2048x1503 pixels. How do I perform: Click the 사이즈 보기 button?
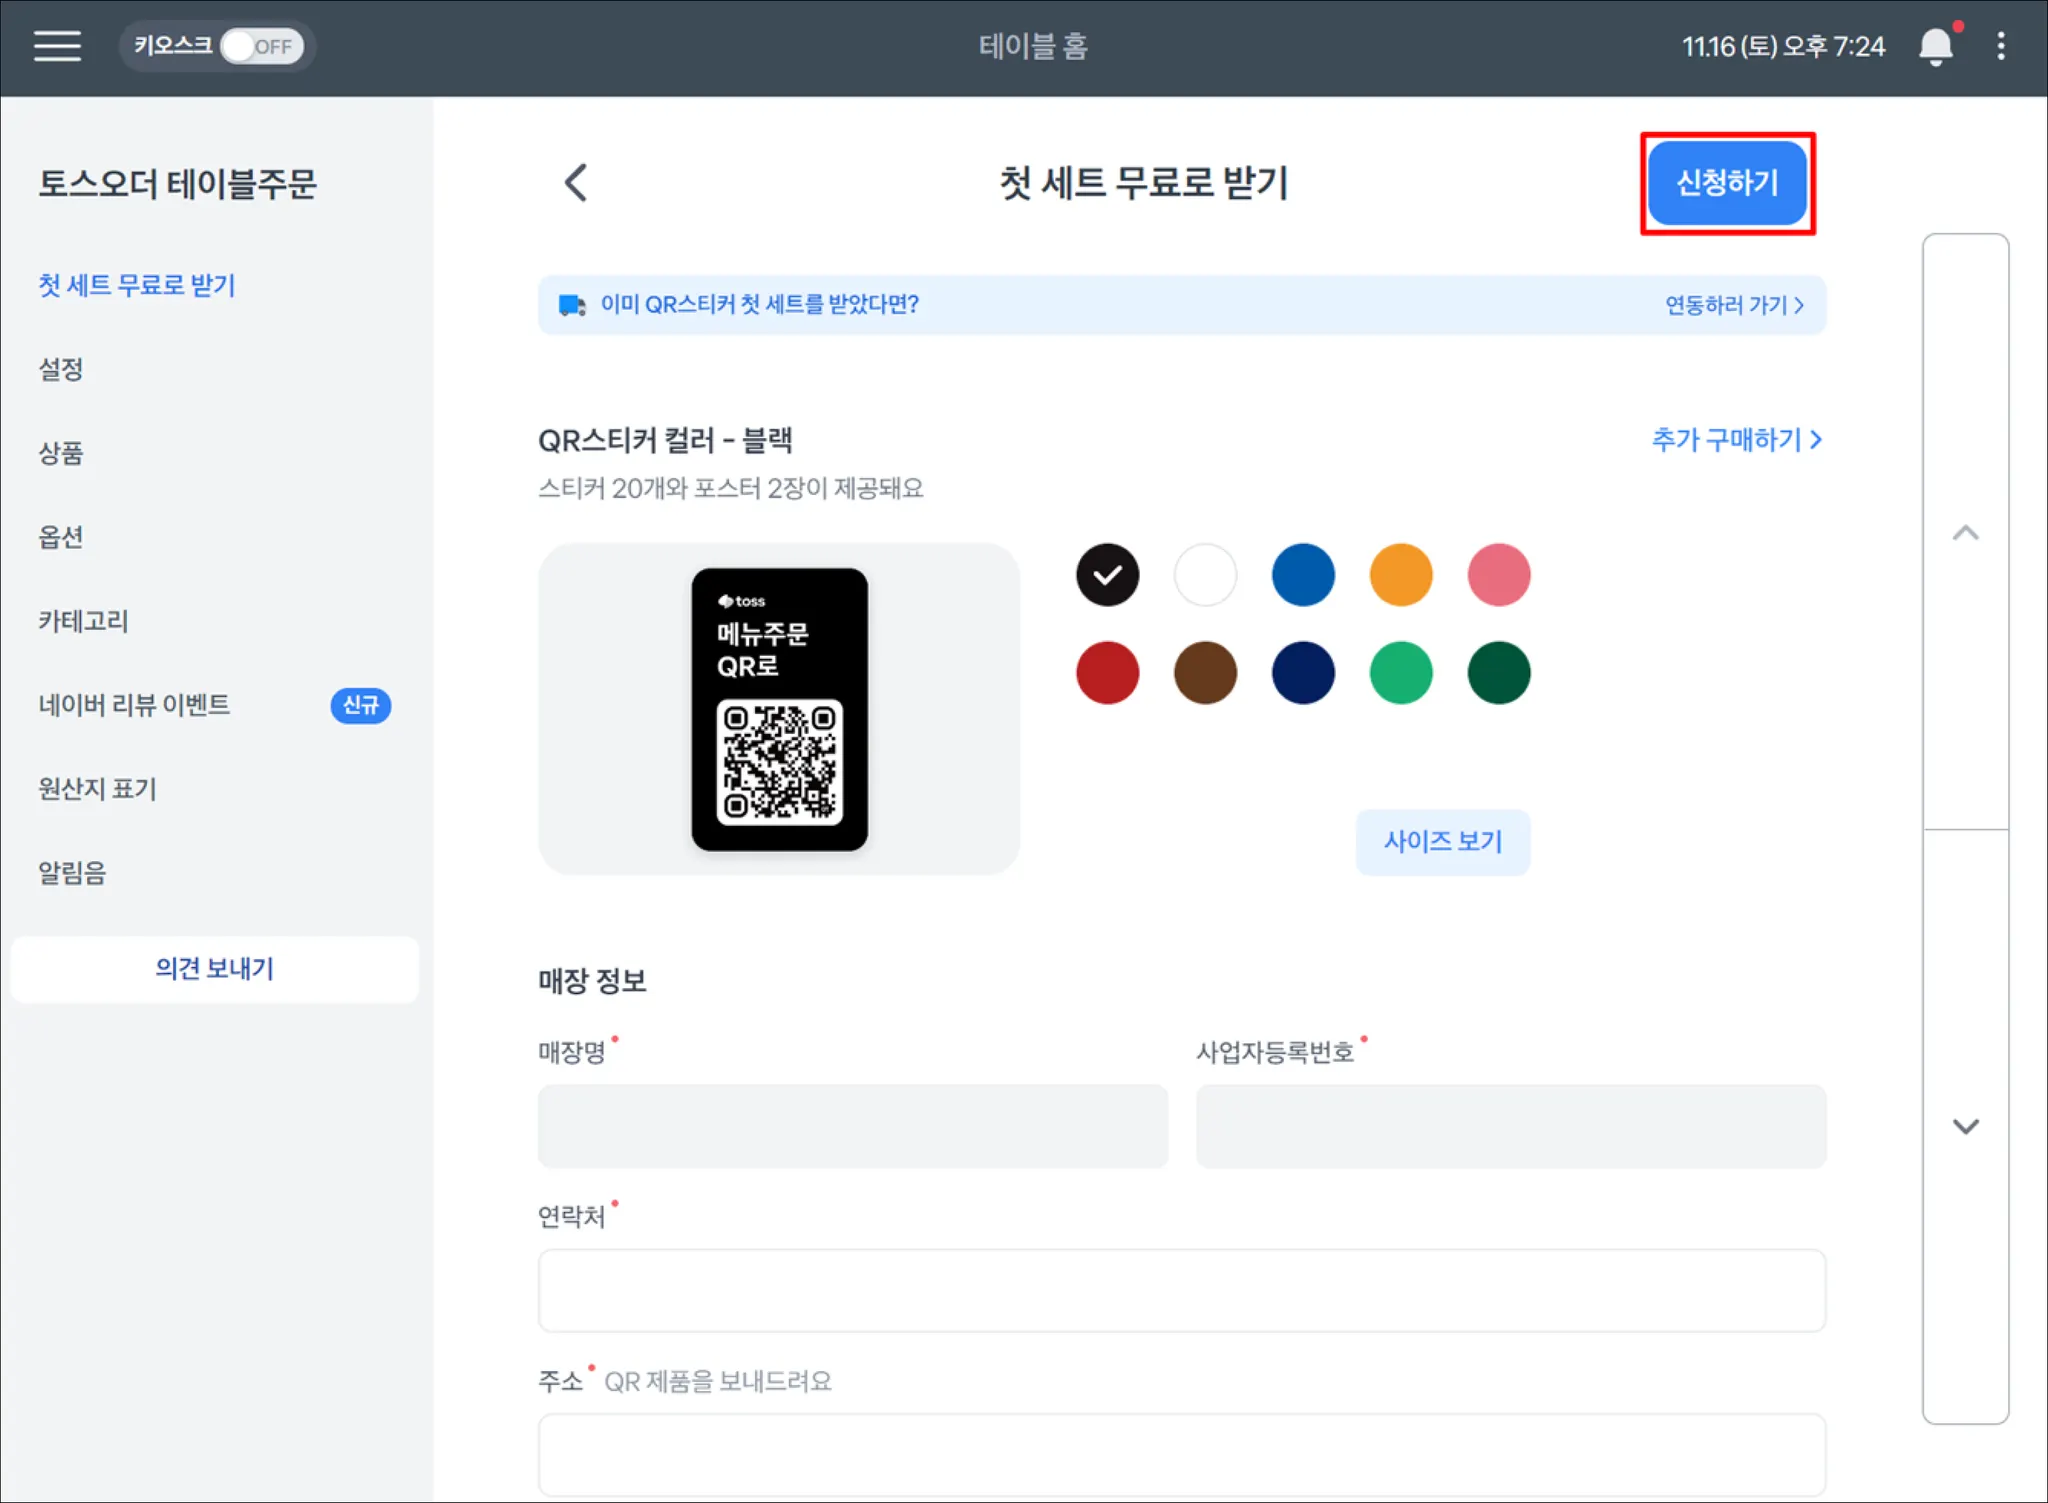coord(1442,841)
